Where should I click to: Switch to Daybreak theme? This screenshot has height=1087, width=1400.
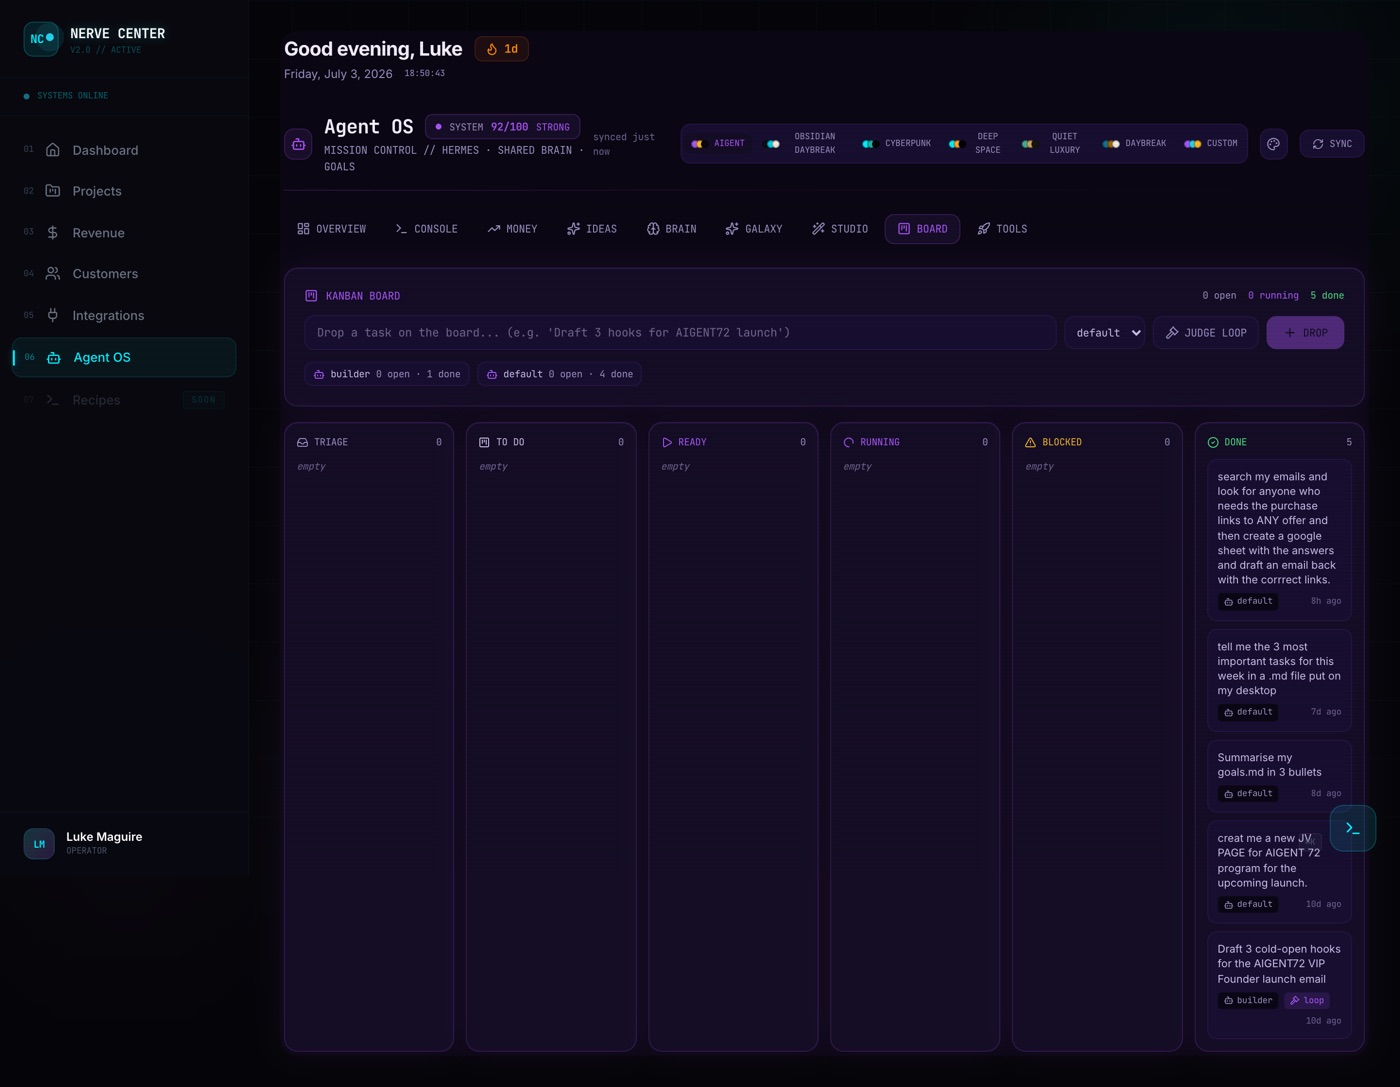click(x=1135, y=144)
